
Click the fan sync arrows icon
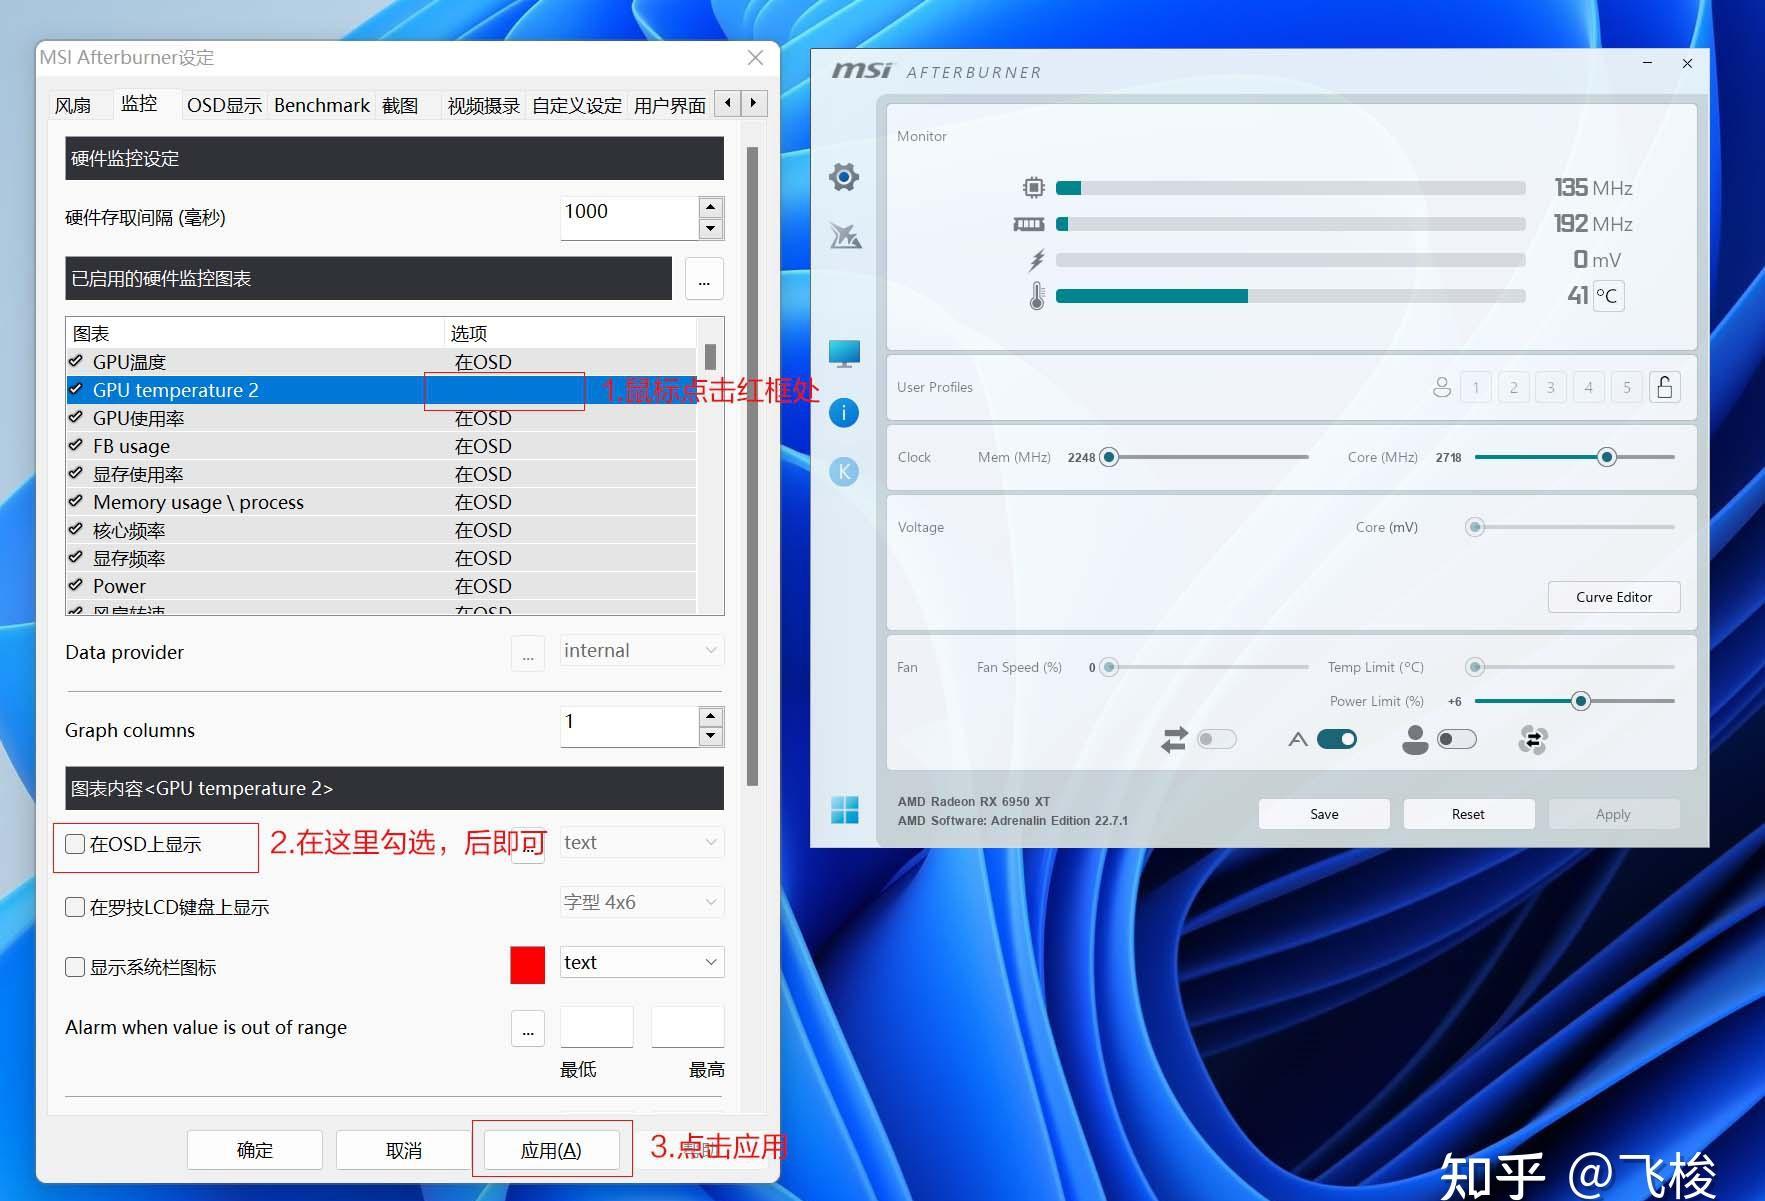click(x=1174, y=740)
